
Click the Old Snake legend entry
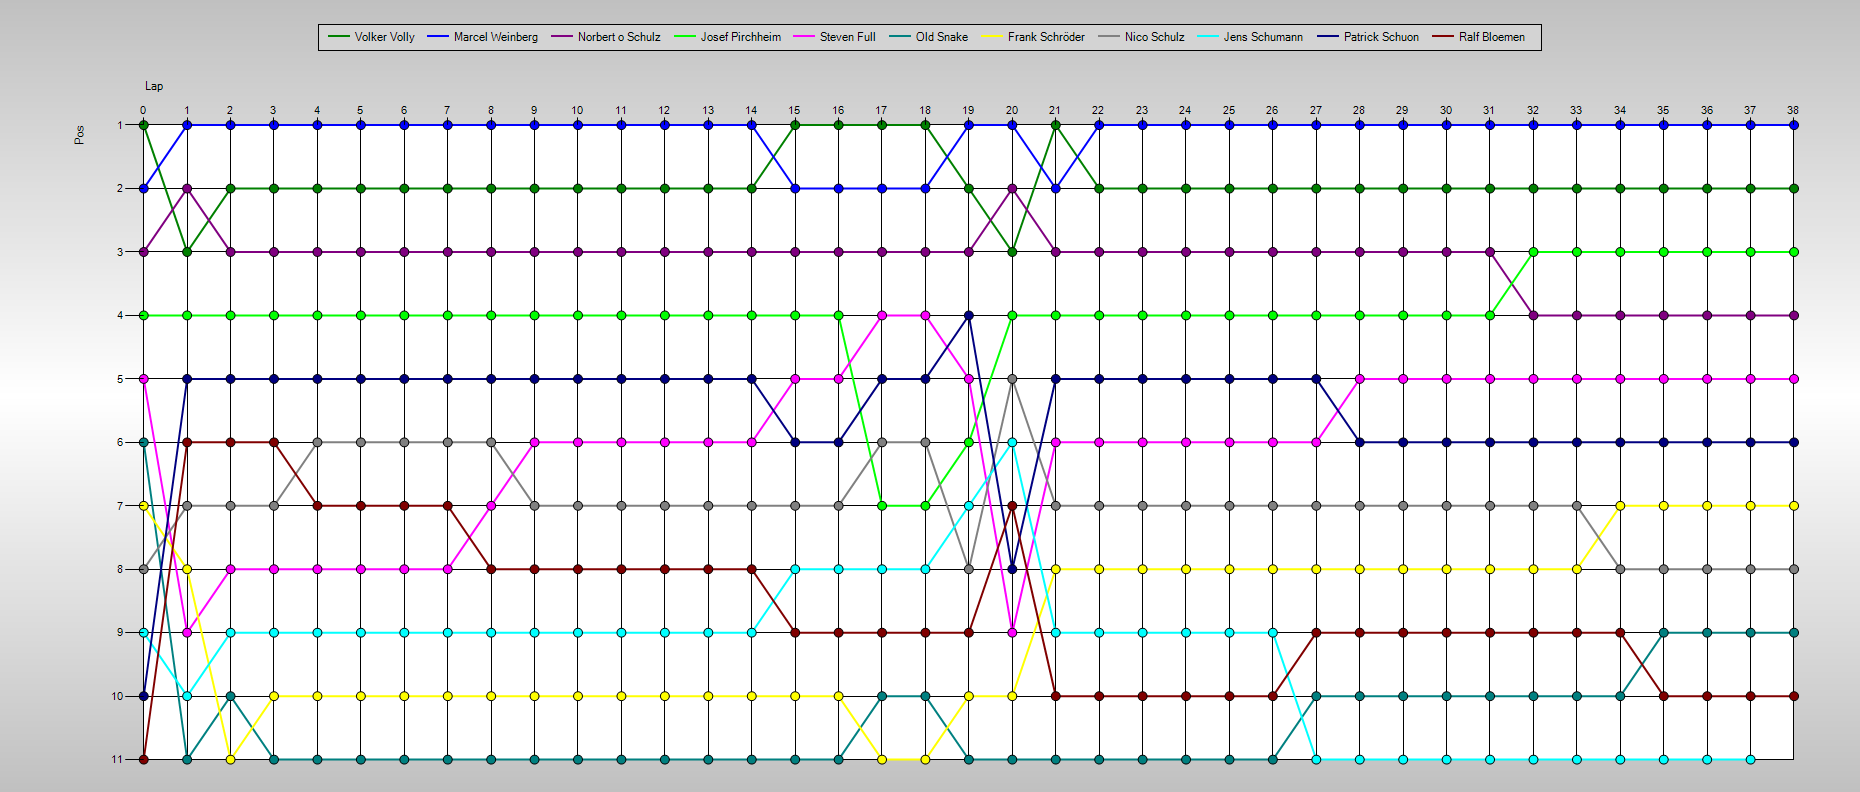pos(928,37)
